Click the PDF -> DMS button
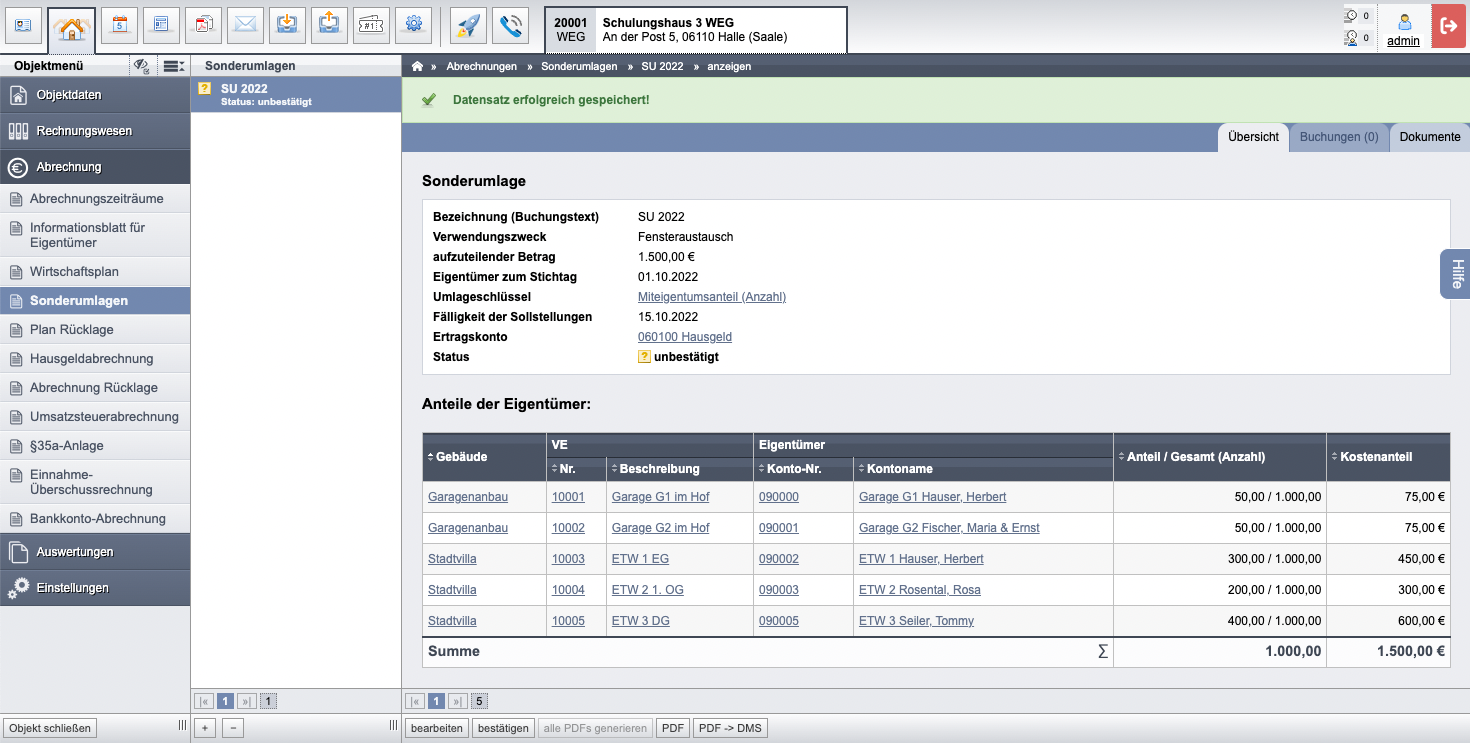 729,728
